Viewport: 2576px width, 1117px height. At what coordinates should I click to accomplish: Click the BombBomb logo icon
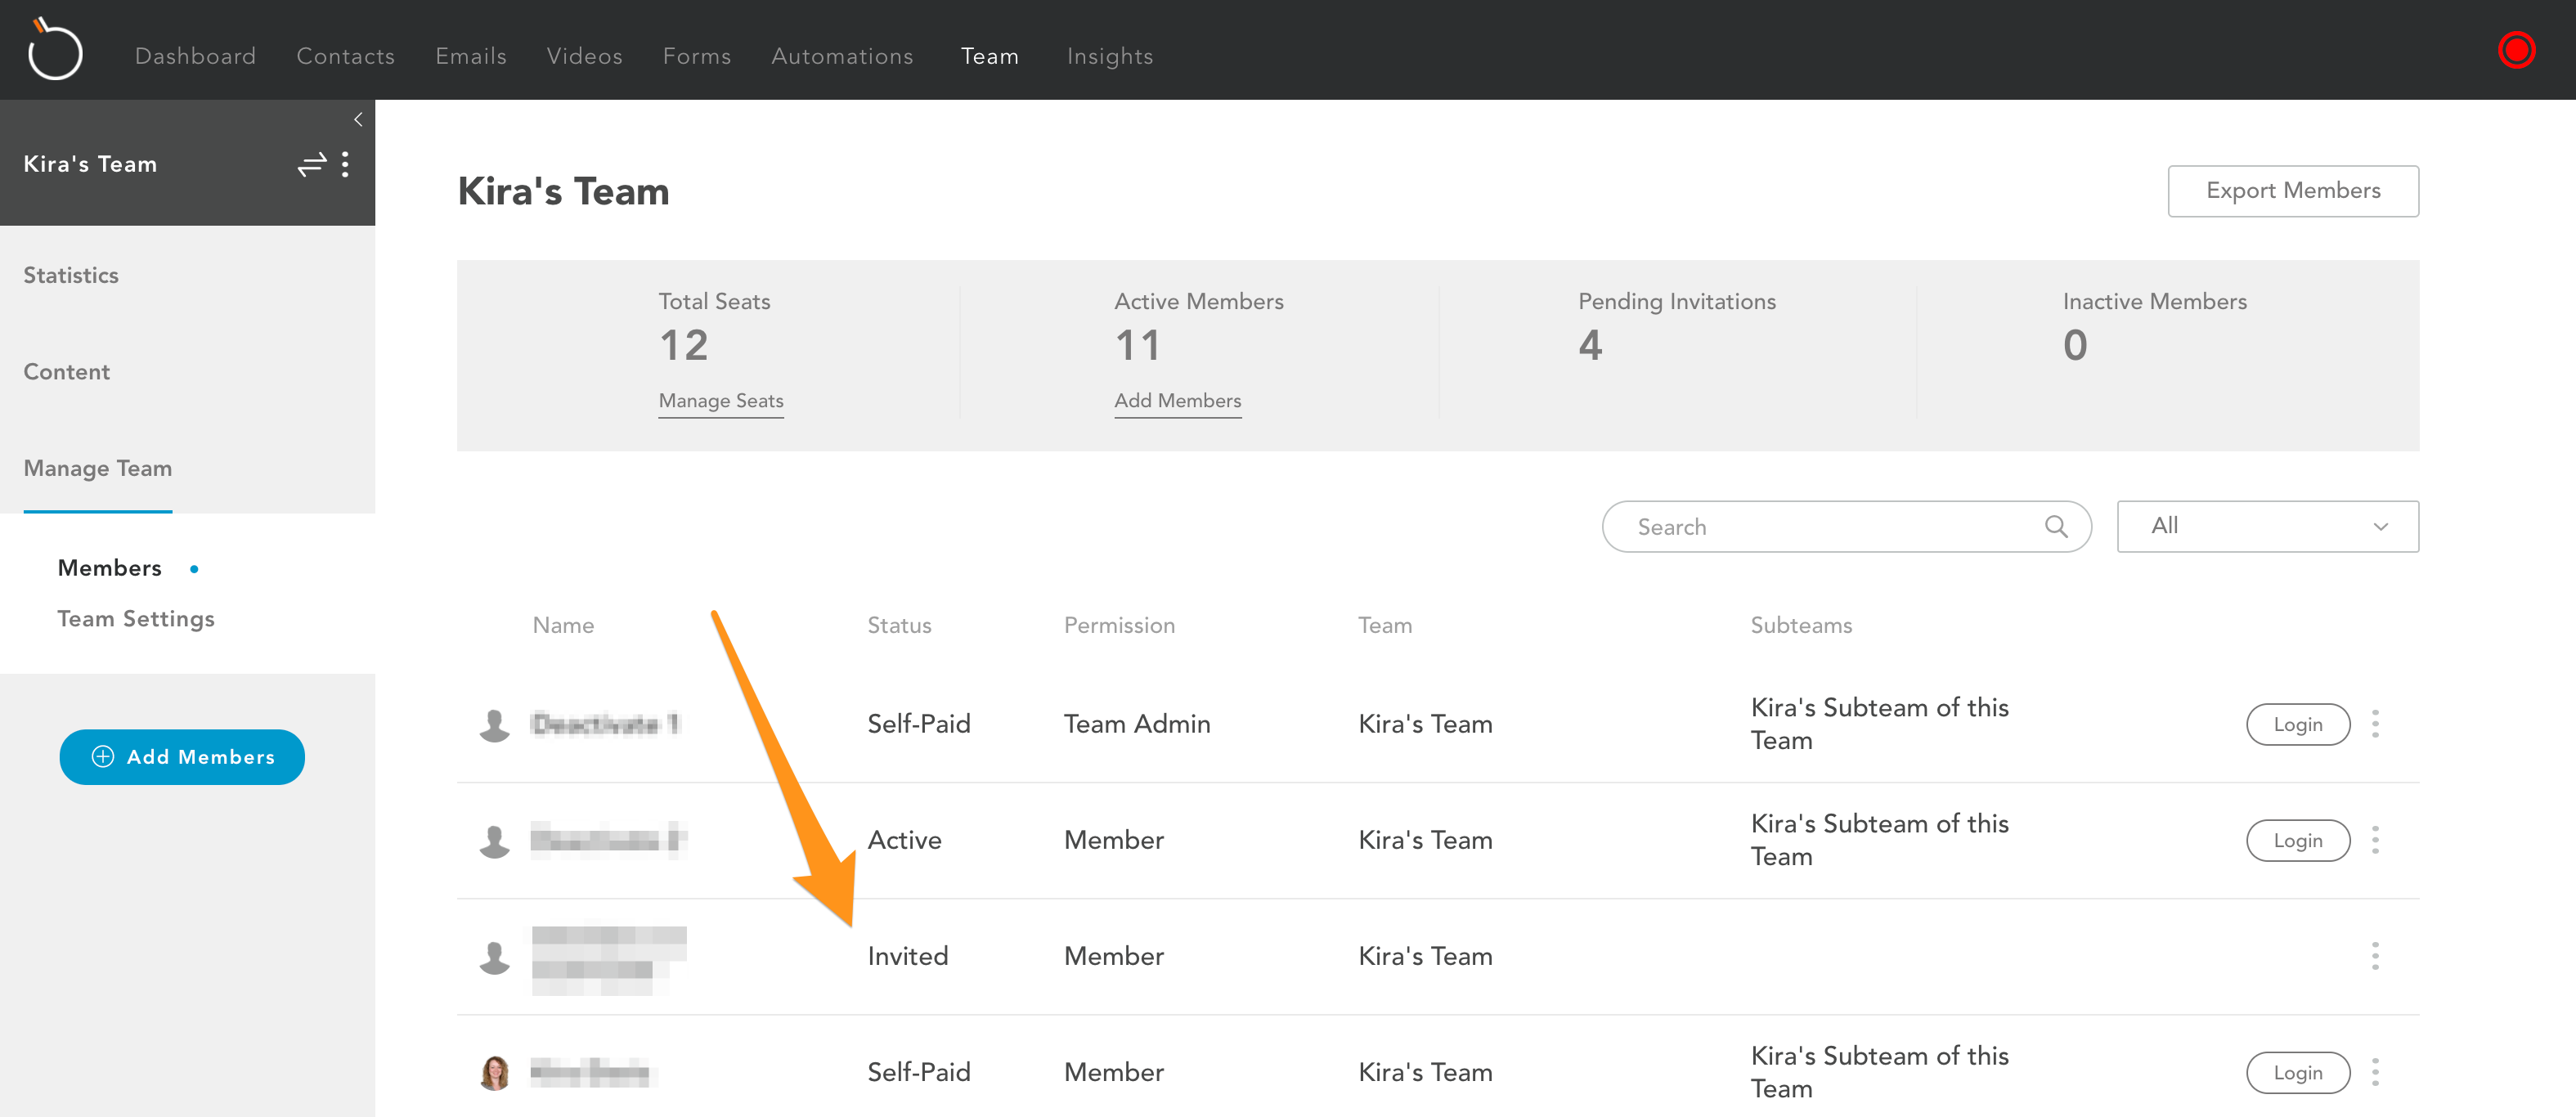pos(54,49)
